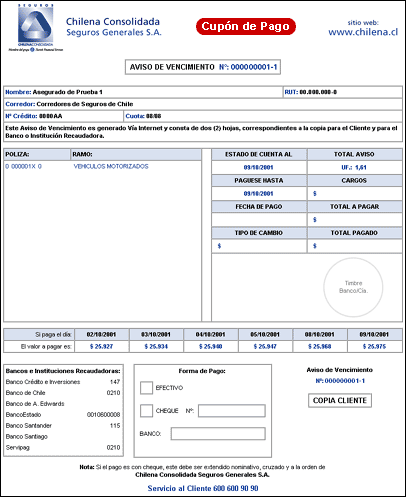
Task: Click the date 02/10/2001 column header
Action: (101, 334)
